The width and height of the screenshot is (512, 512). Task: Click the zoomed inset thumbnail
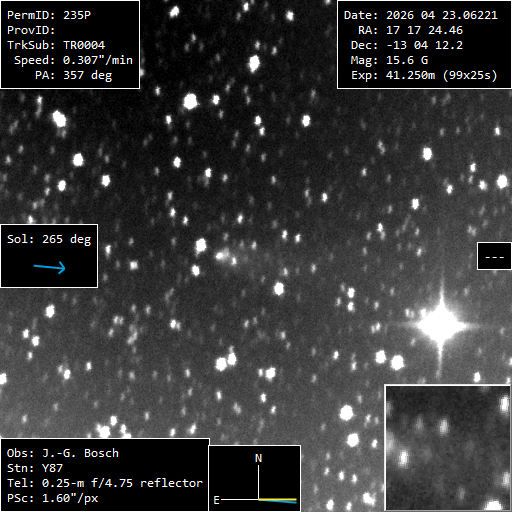point(448,448)
